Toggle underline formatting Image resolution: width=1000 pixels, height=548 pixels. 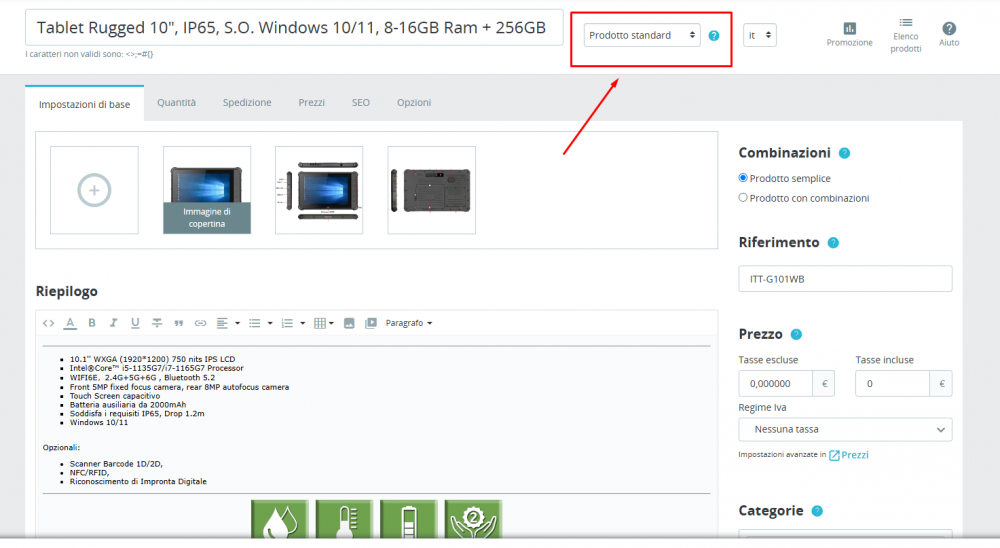(x=135, y=323)
